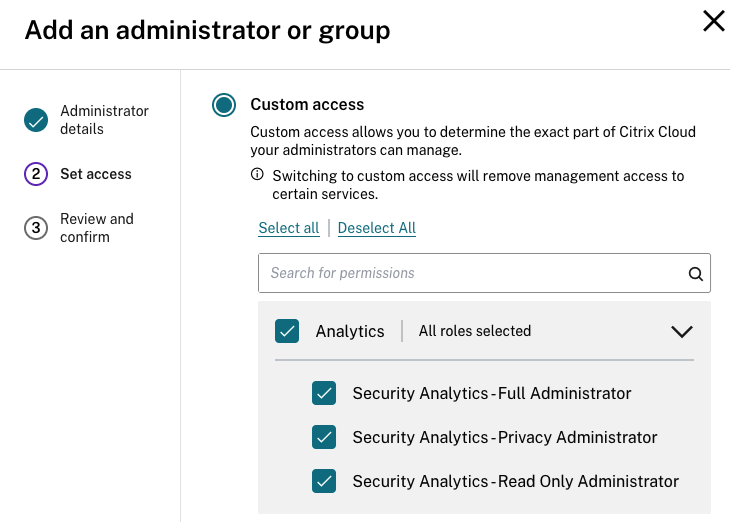Go to the Administrator details step
This screenshot has width=730, height=522.
coord(104,120)
